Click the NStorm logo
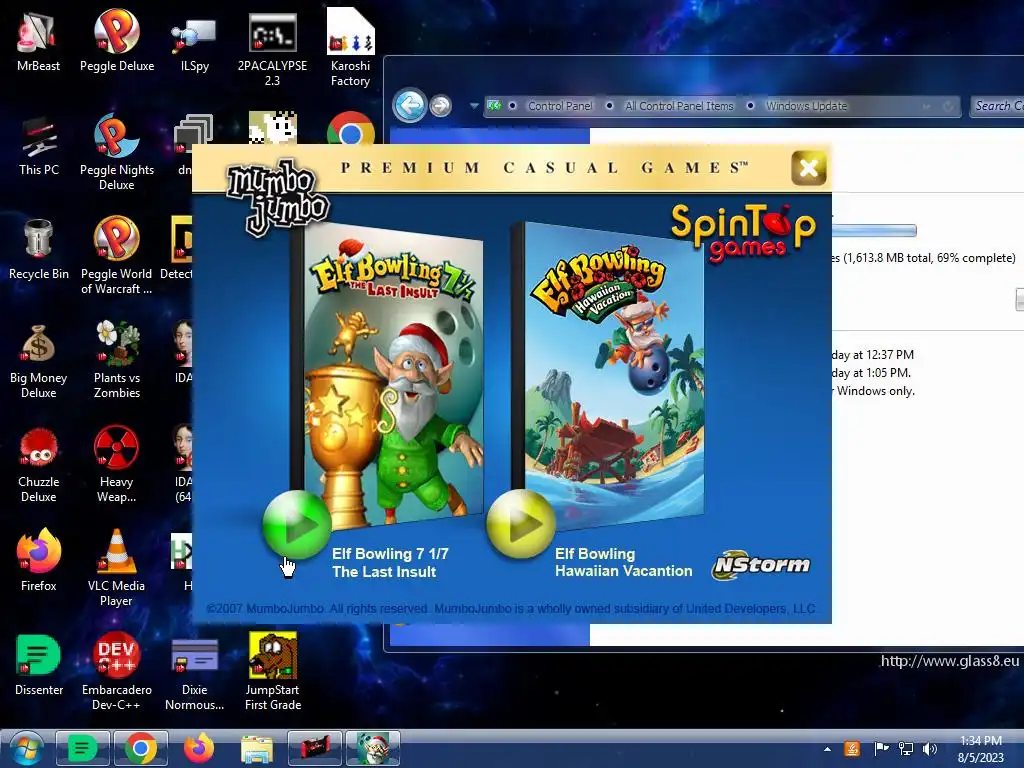Viewport: 1024px width, 768px height. [x=761, y=565]
